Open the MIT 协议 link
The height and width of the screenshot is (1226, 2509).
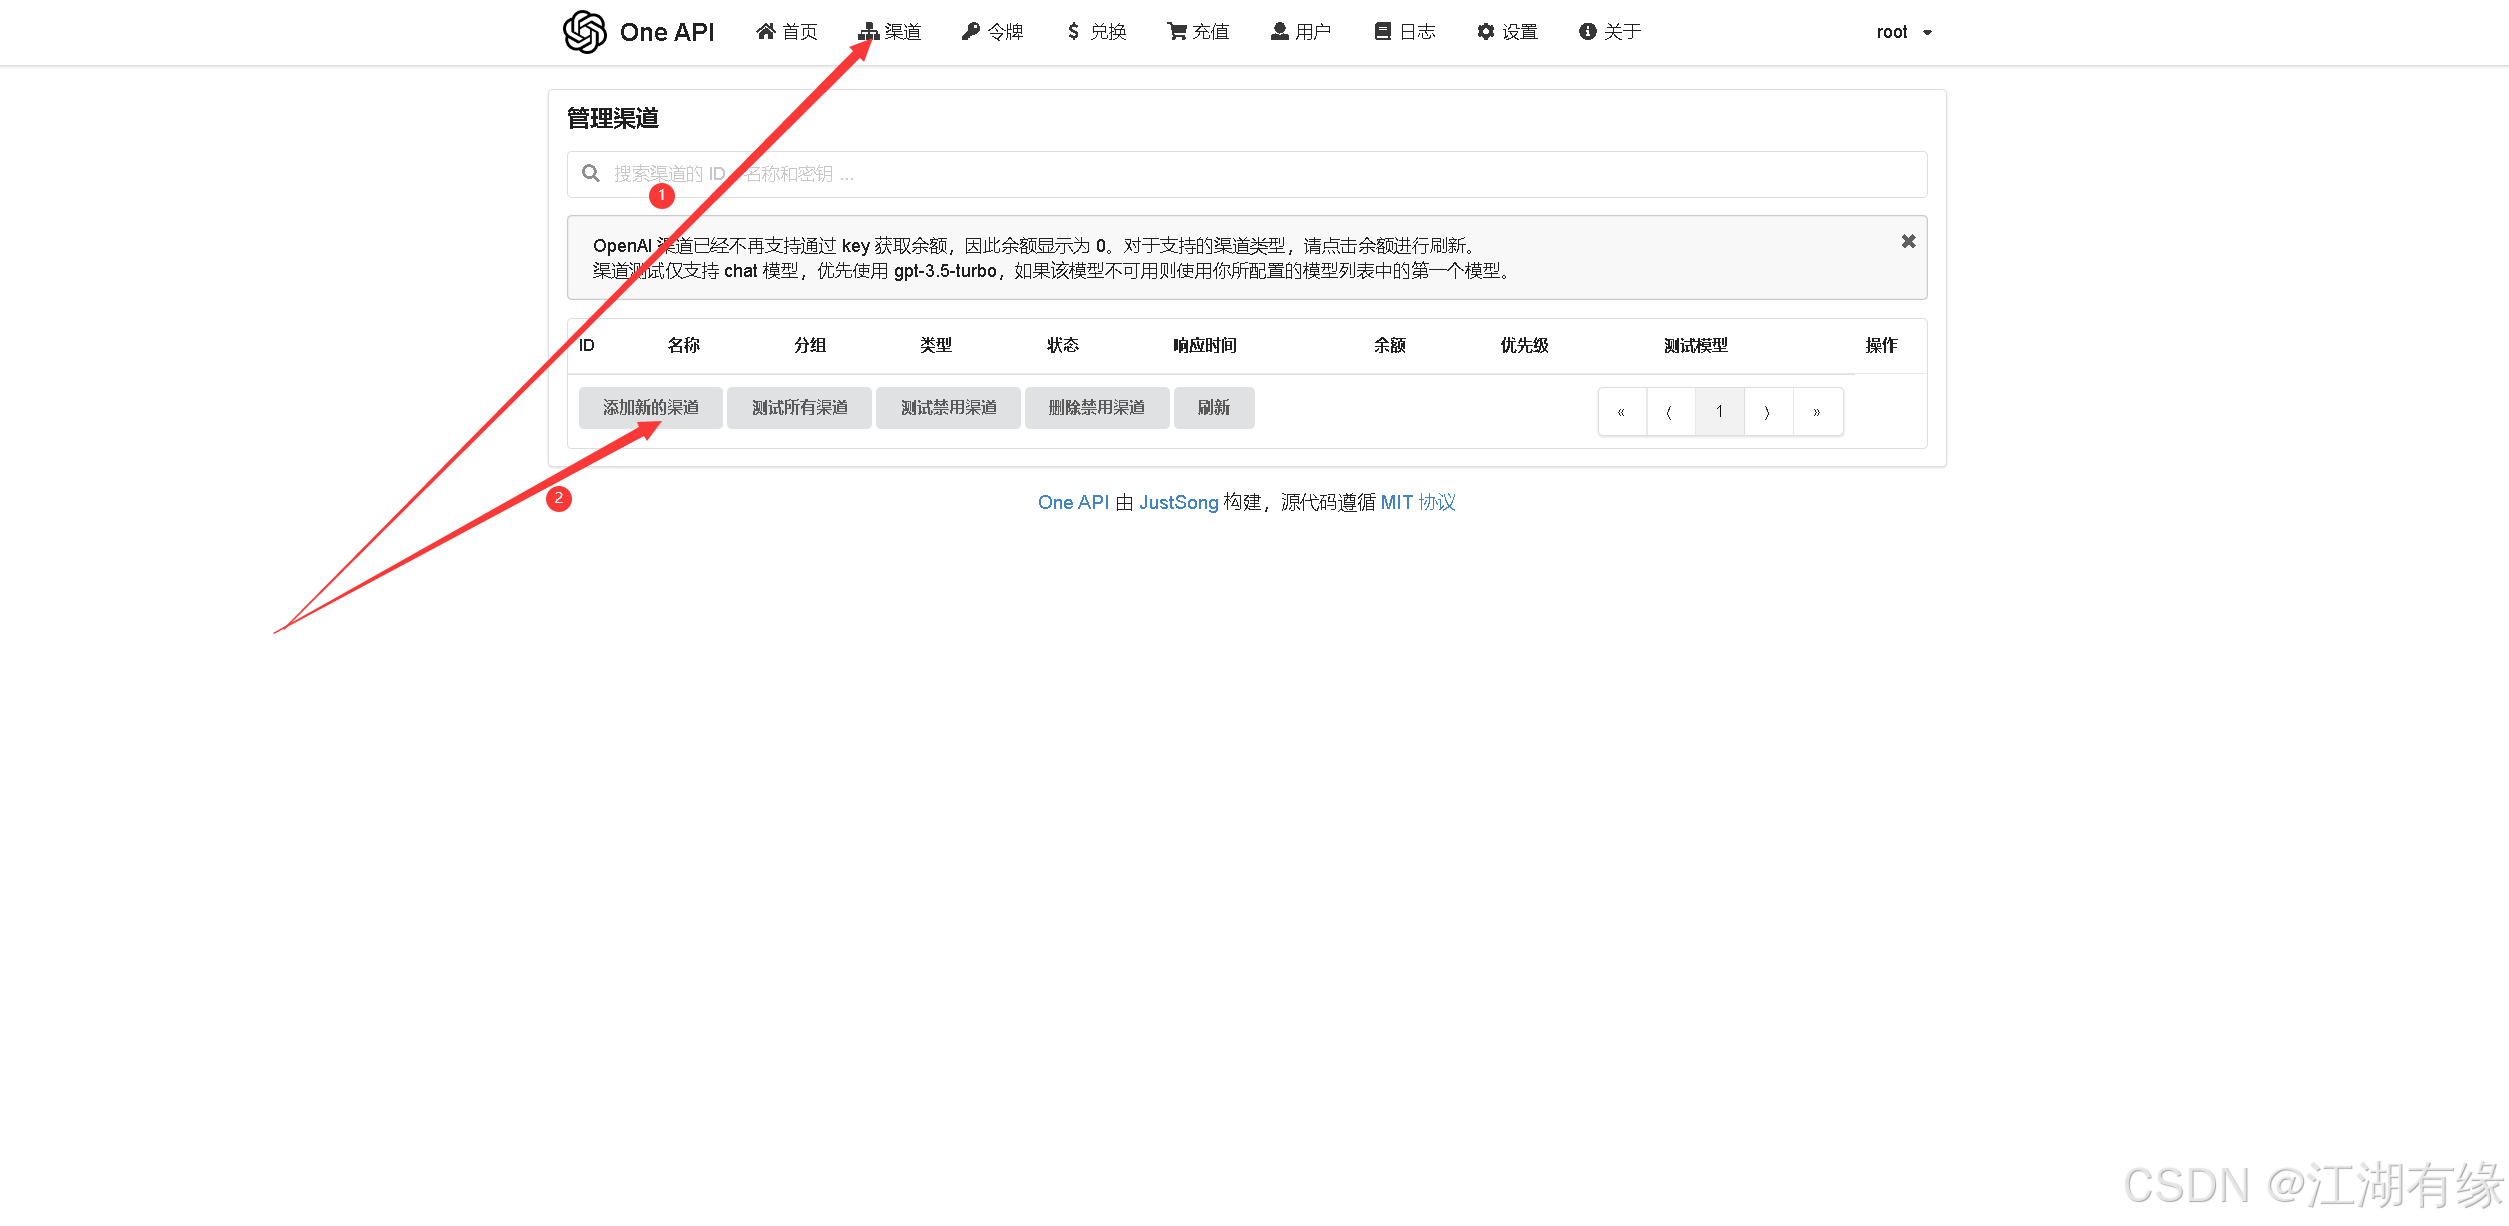tap(1418, 502)
